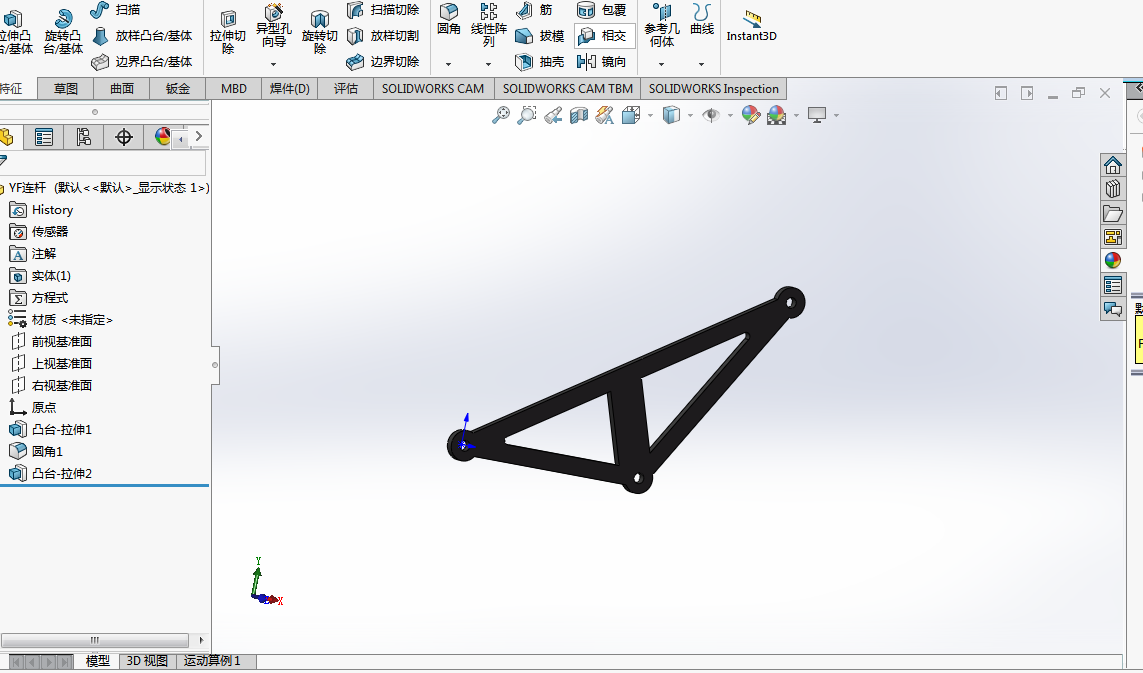
Task: Open the 线性阵列 dropdown arrow
Action: click(488, 65)
